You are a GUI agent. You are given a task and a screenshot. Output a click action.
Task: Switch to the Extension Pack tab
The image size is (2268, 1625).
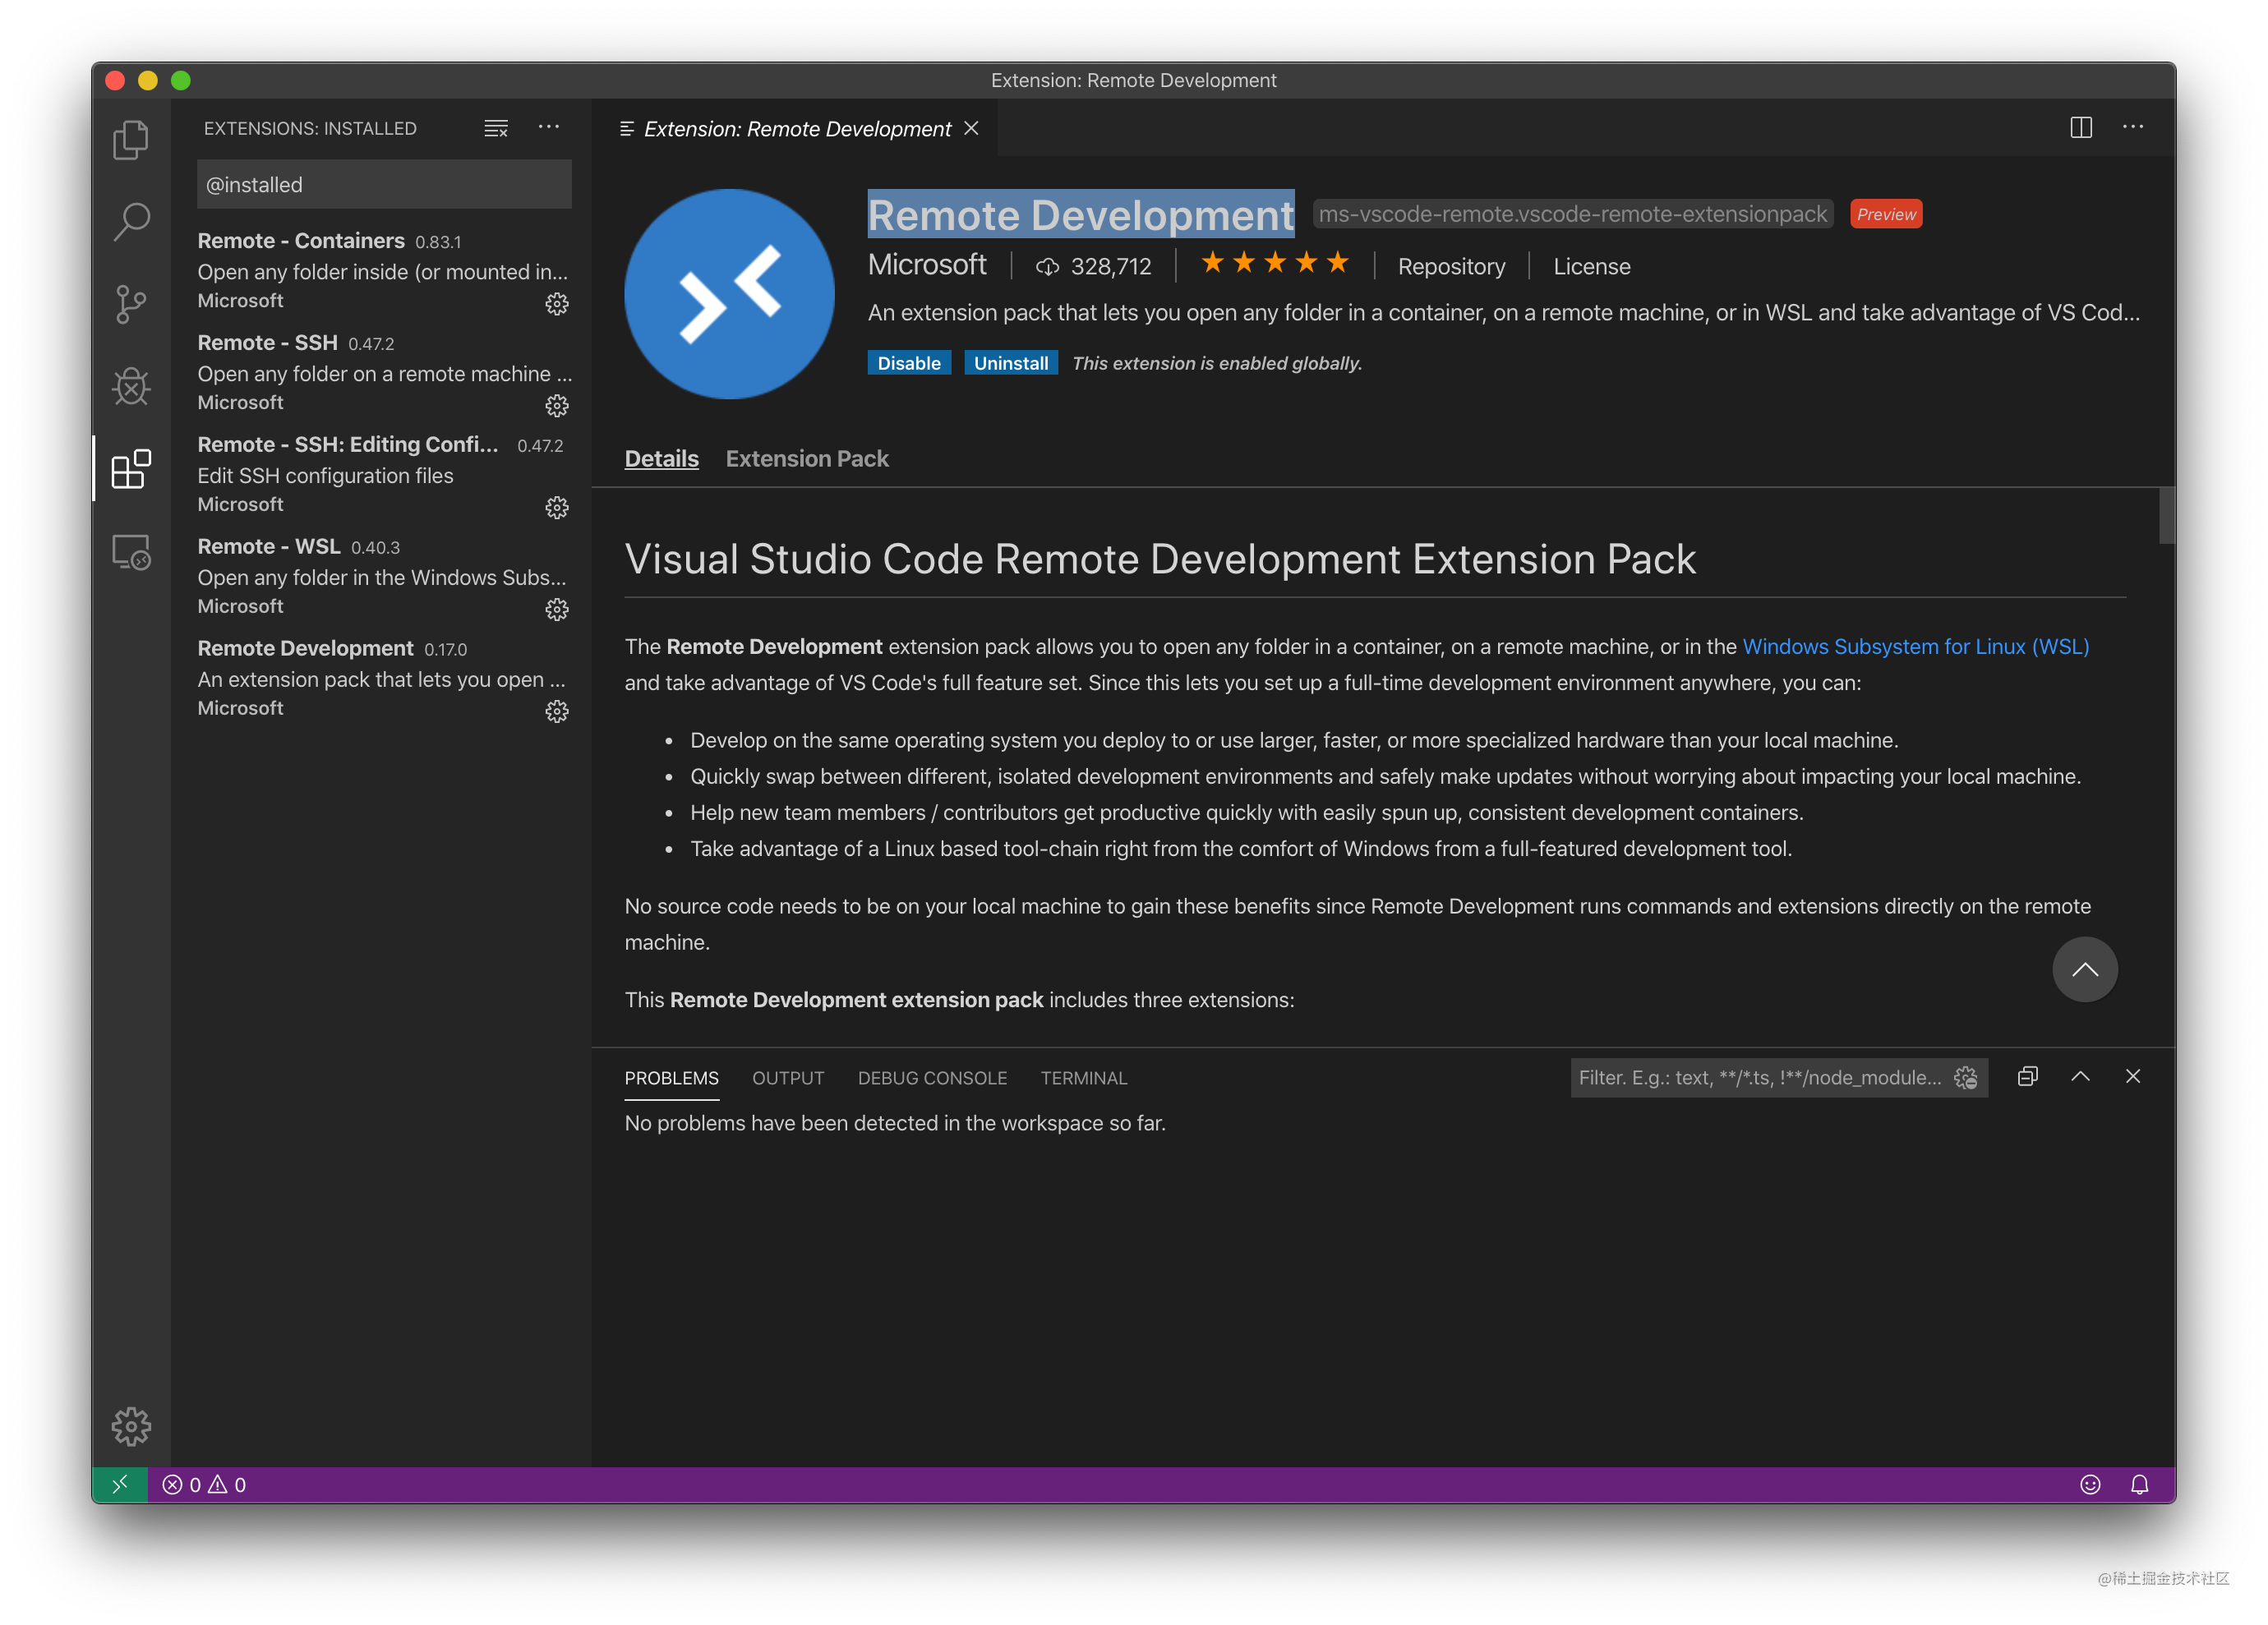point(807,458)
